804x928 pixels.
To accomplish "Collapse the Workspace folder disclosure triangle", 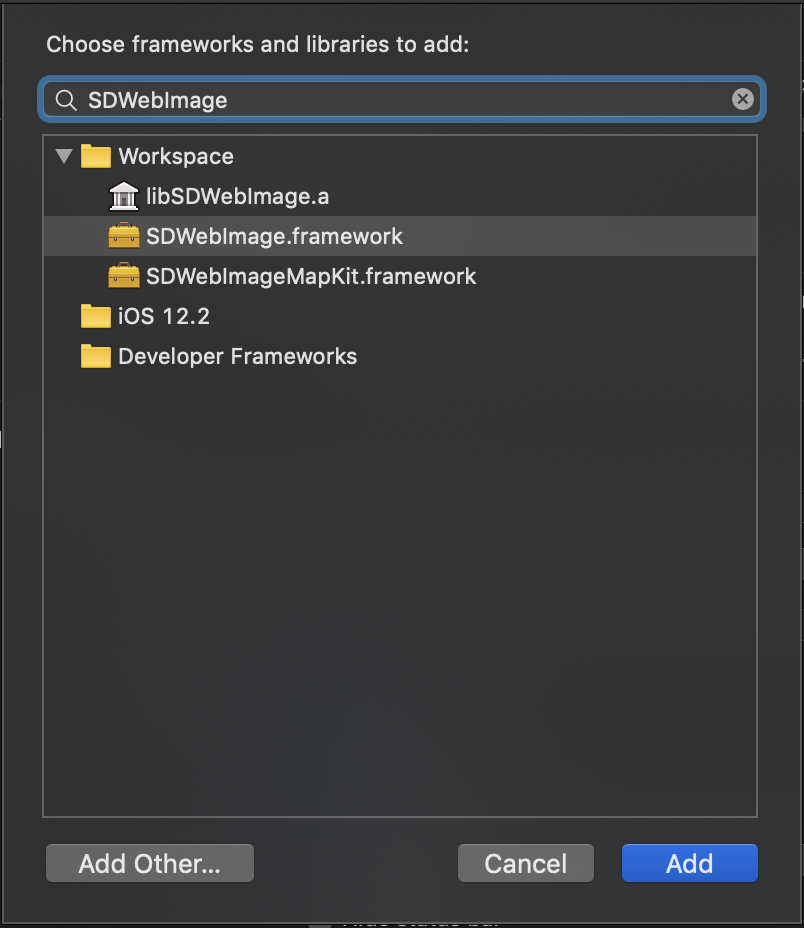I will (x=64, y=156).
